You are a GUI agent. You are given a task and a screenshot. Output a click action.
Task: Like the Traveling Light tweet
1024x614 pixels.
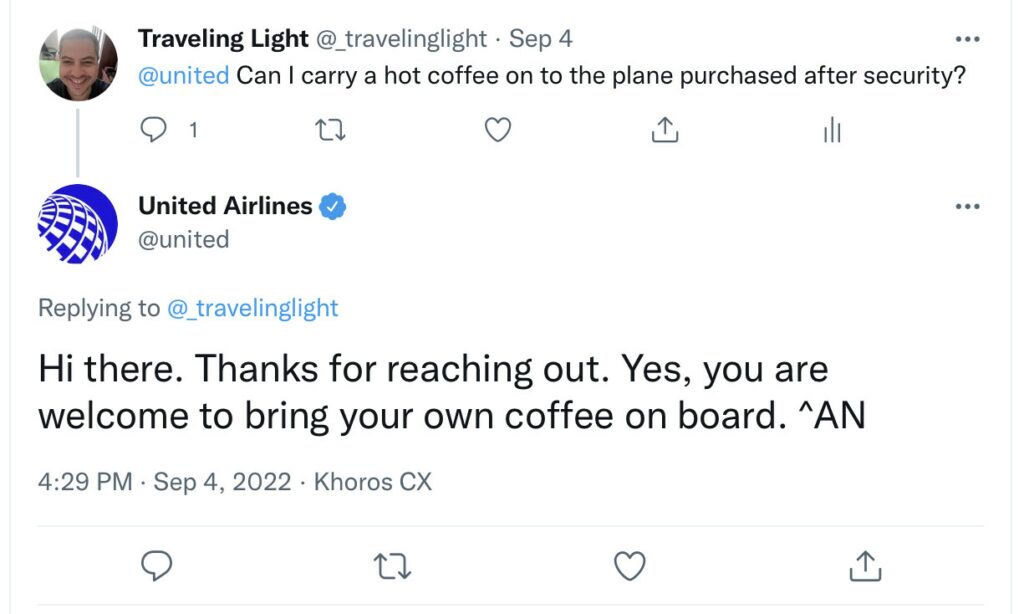click(x=498, y=130)
